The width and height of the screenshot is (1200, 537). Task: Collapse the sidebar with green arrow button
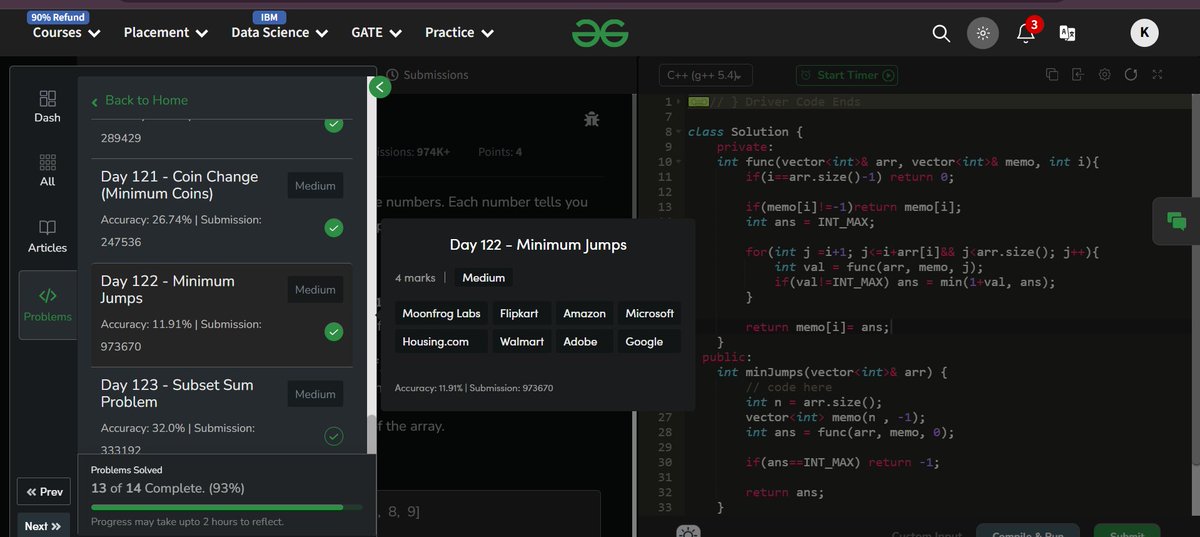(x=379, y=87)
